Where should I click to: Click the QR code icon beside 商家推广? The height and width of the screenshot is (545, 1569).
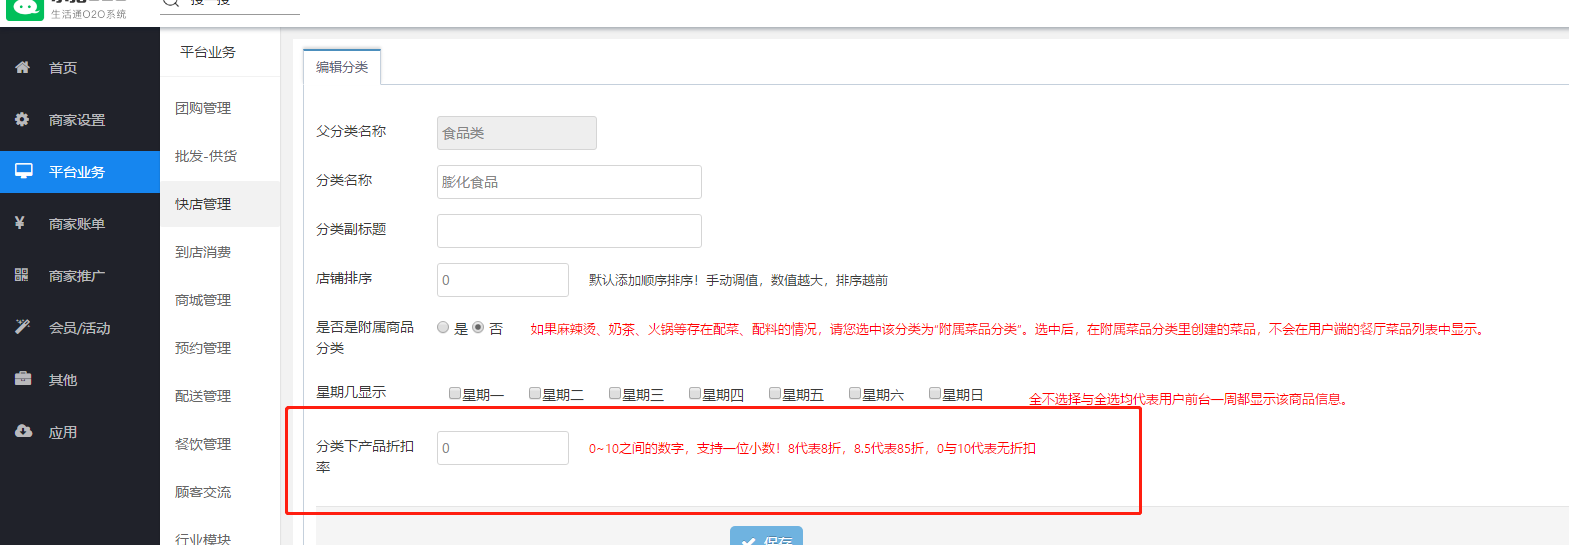pyautogui.click(x=22, y=275)
